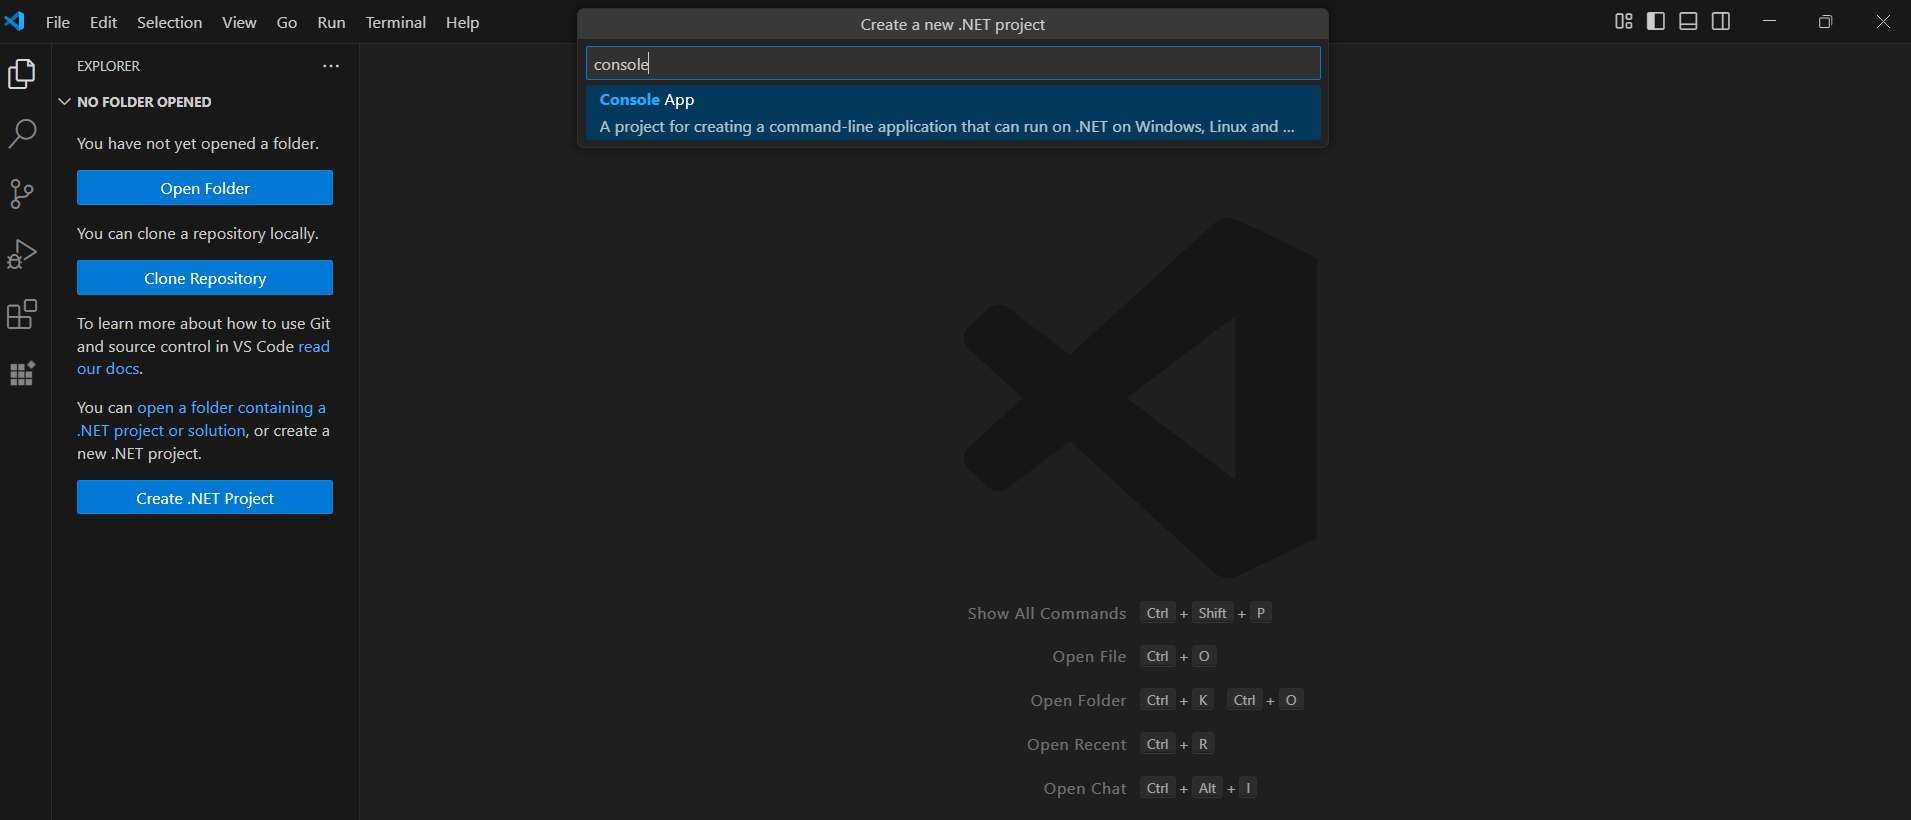1911x820 pixels.
Task: Click the Clone Repository button
Action: tap(205, 278)
